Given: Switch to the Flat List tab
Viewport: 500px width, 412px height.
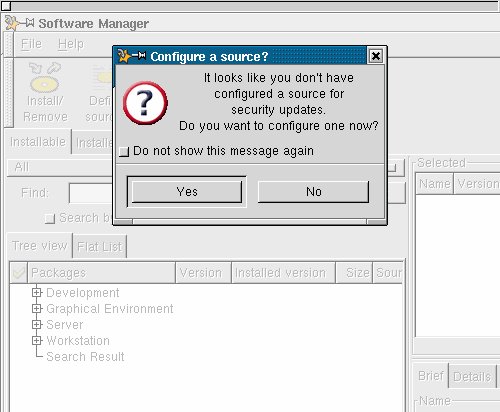Looking at the screenshot, I should [x=100, y=247].
